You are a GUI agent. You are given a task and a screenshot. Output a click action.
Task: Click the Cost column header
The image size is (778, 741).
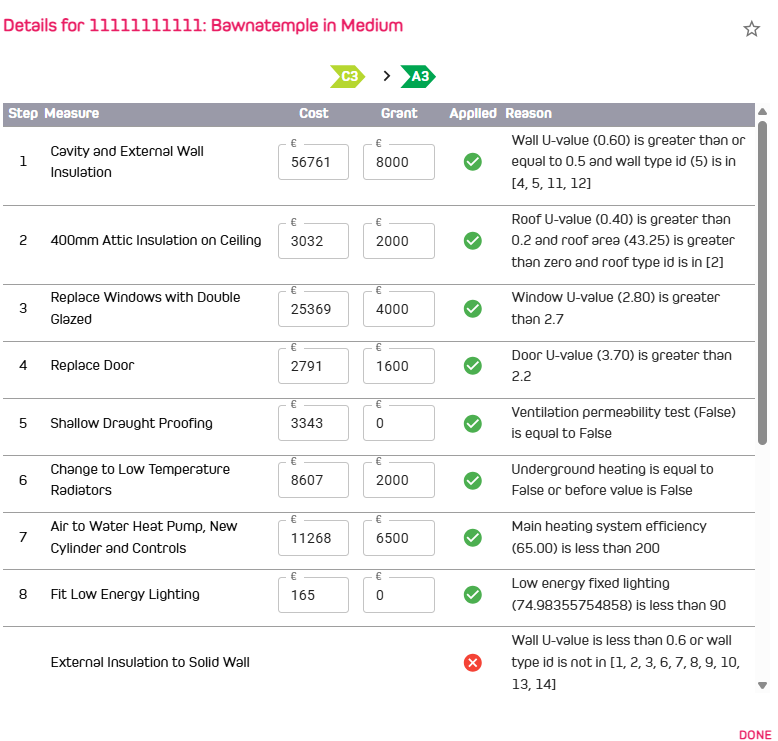(x=314, y=113)
